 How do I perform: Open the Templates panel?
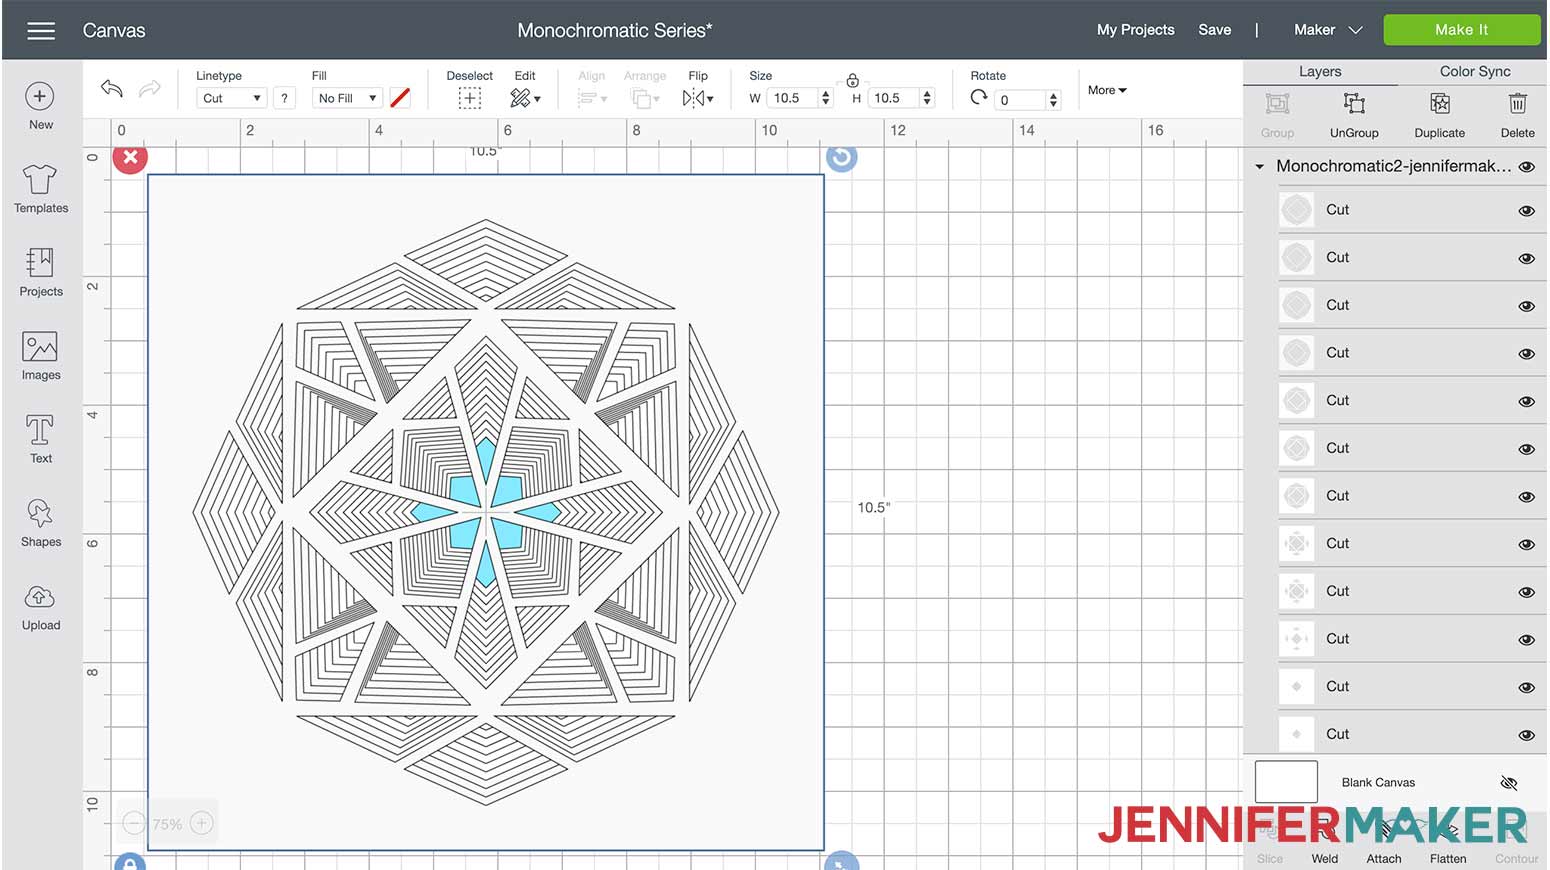coord(41,189)
